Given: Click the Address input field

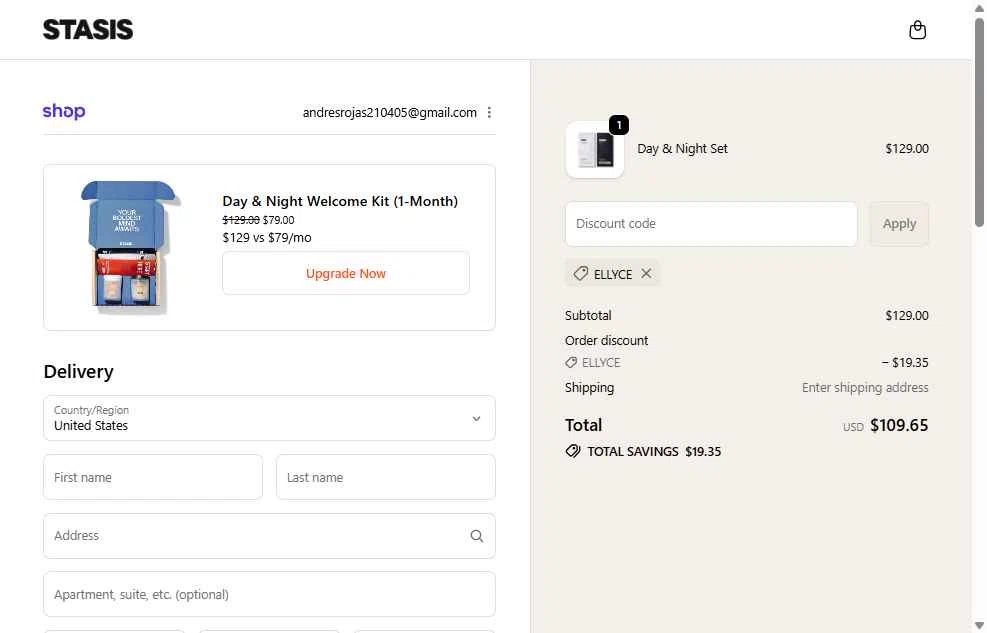Looking at the screenshot, I should pos(269,535).
